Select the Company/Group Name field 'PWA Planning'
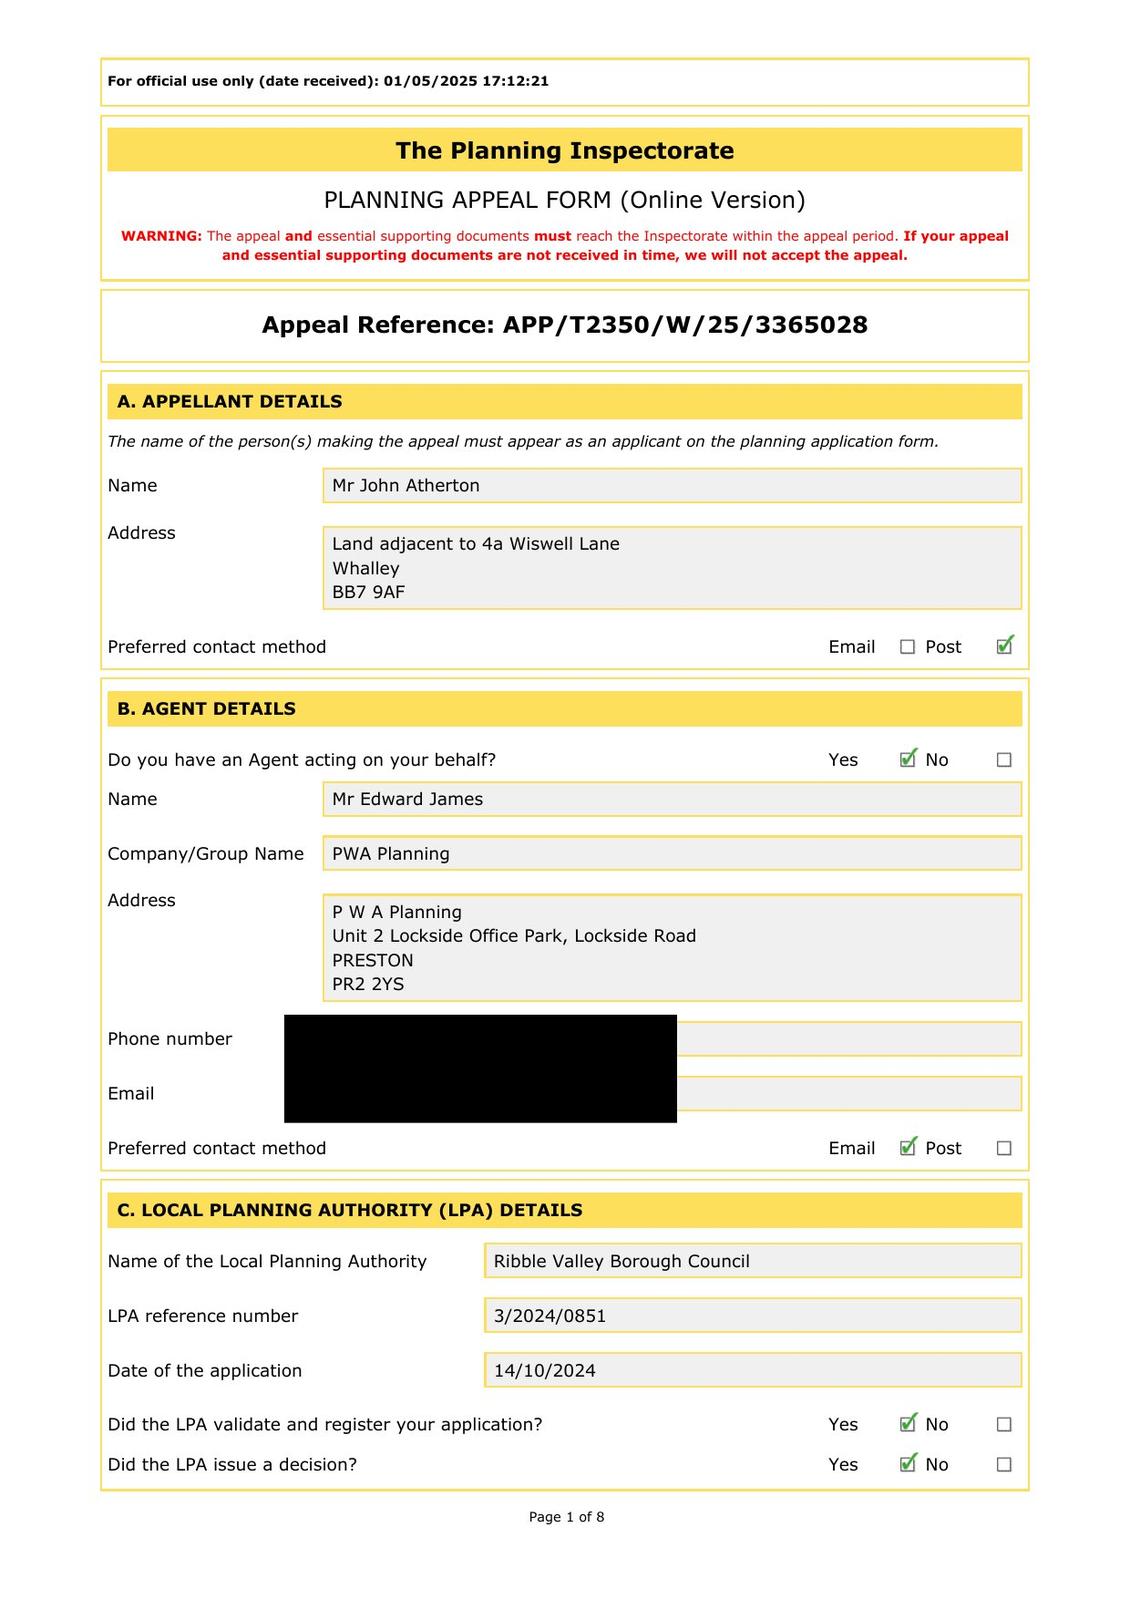Image resolution: width=1130 pixels, height=1600 pixels. click(671, 854)
